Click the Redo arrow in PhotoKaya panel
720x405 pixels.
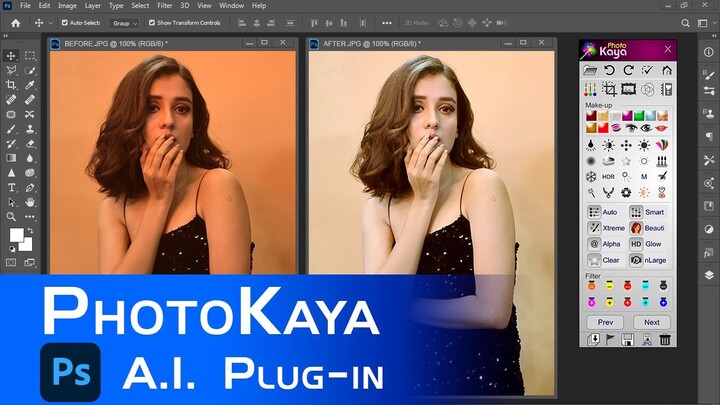(629, 70)
